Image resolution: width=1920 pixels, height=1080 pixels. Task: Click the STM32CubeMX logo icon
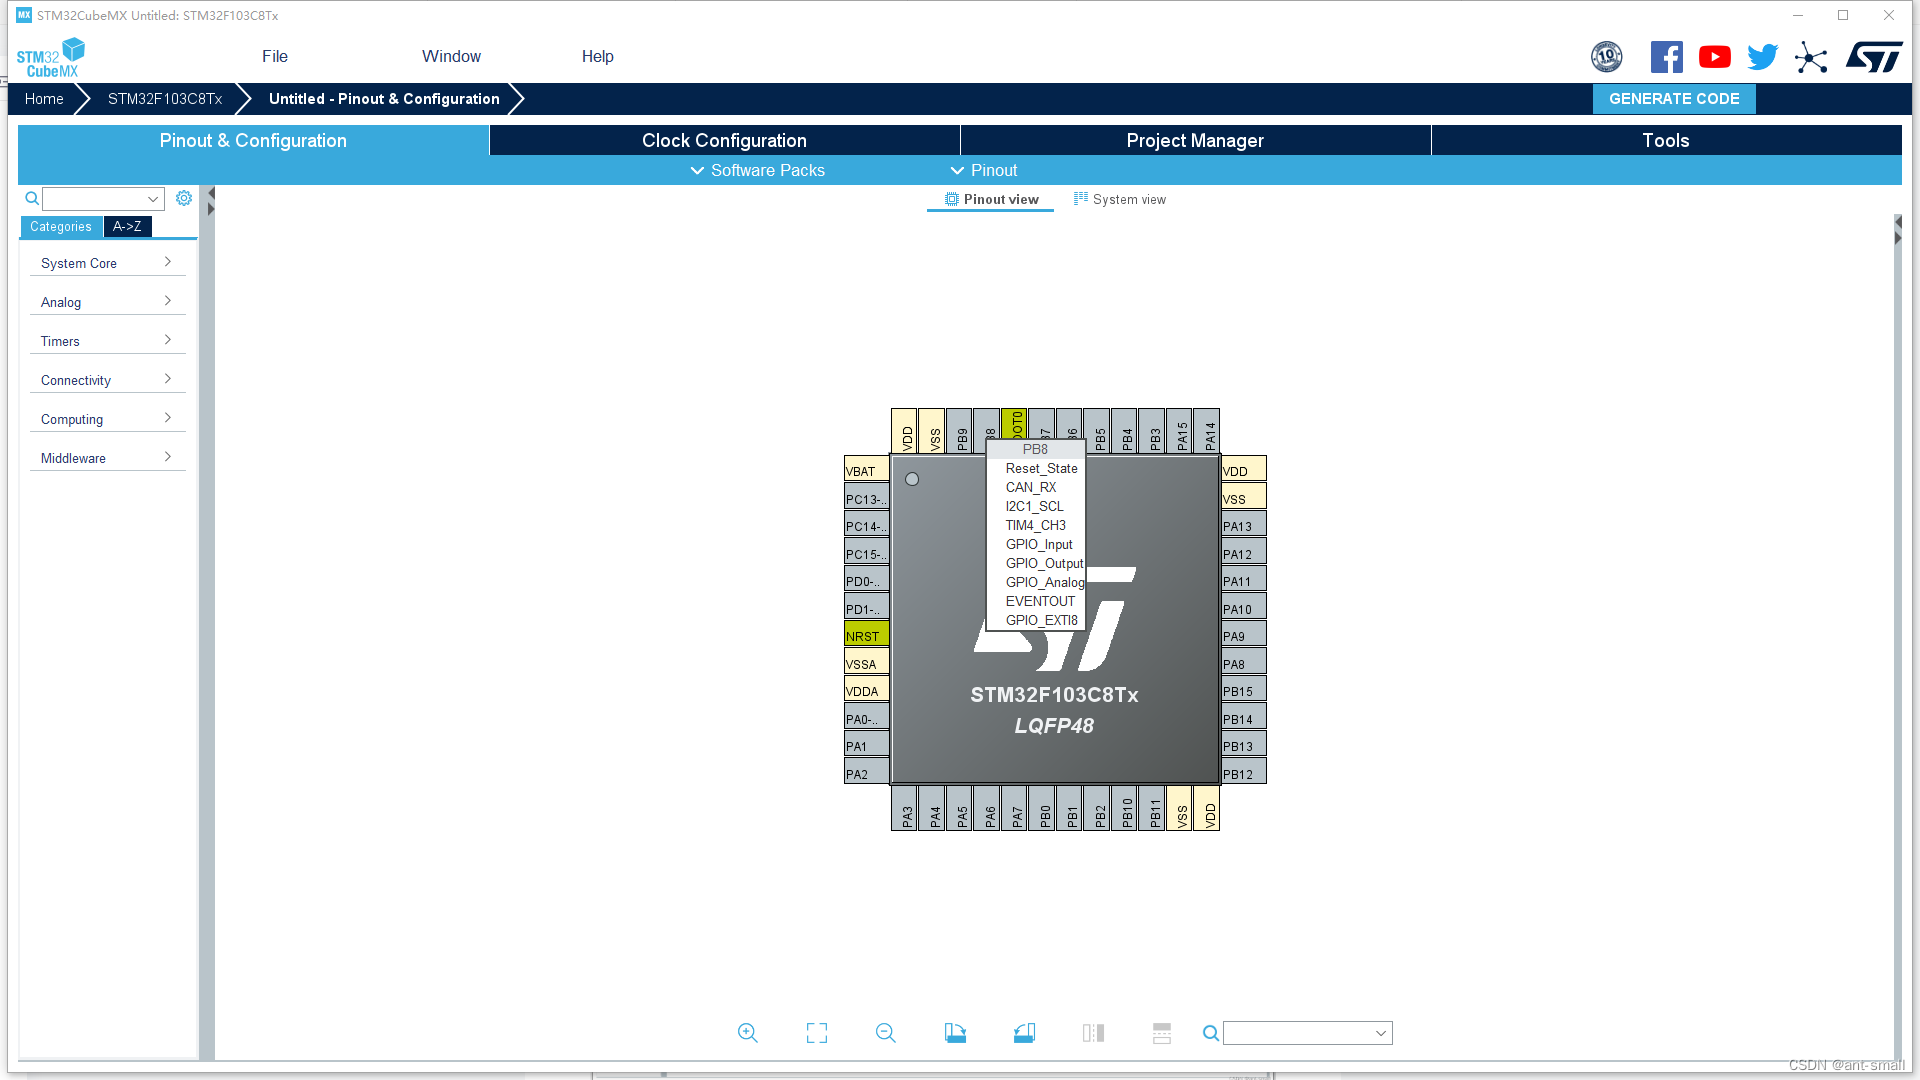47,56
